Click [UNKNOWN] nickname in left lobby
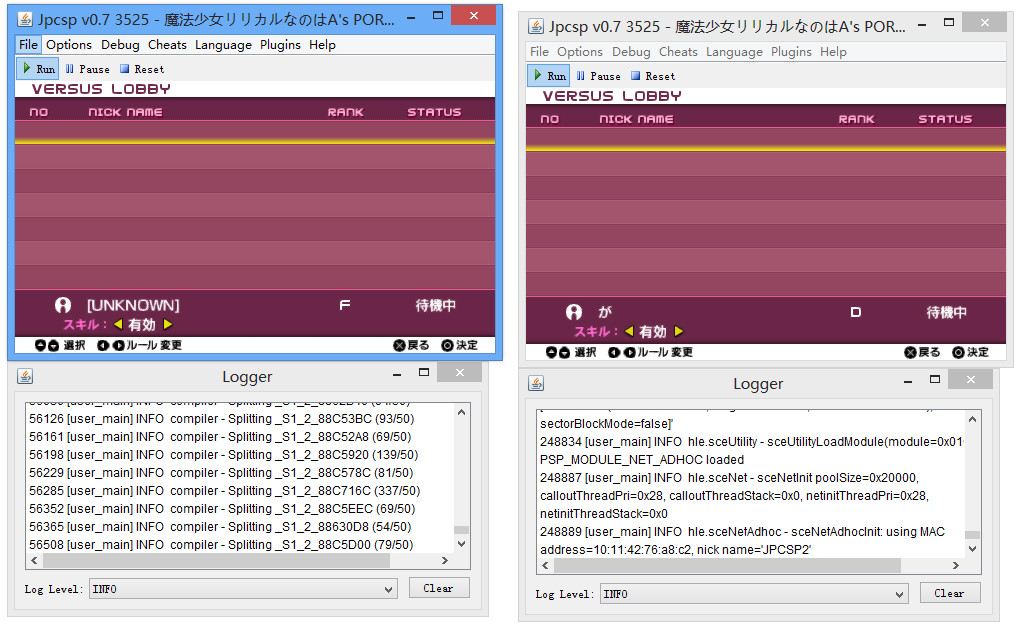Image resolution: width=1022 pixels, height=633 pixels. click(133, 305)
